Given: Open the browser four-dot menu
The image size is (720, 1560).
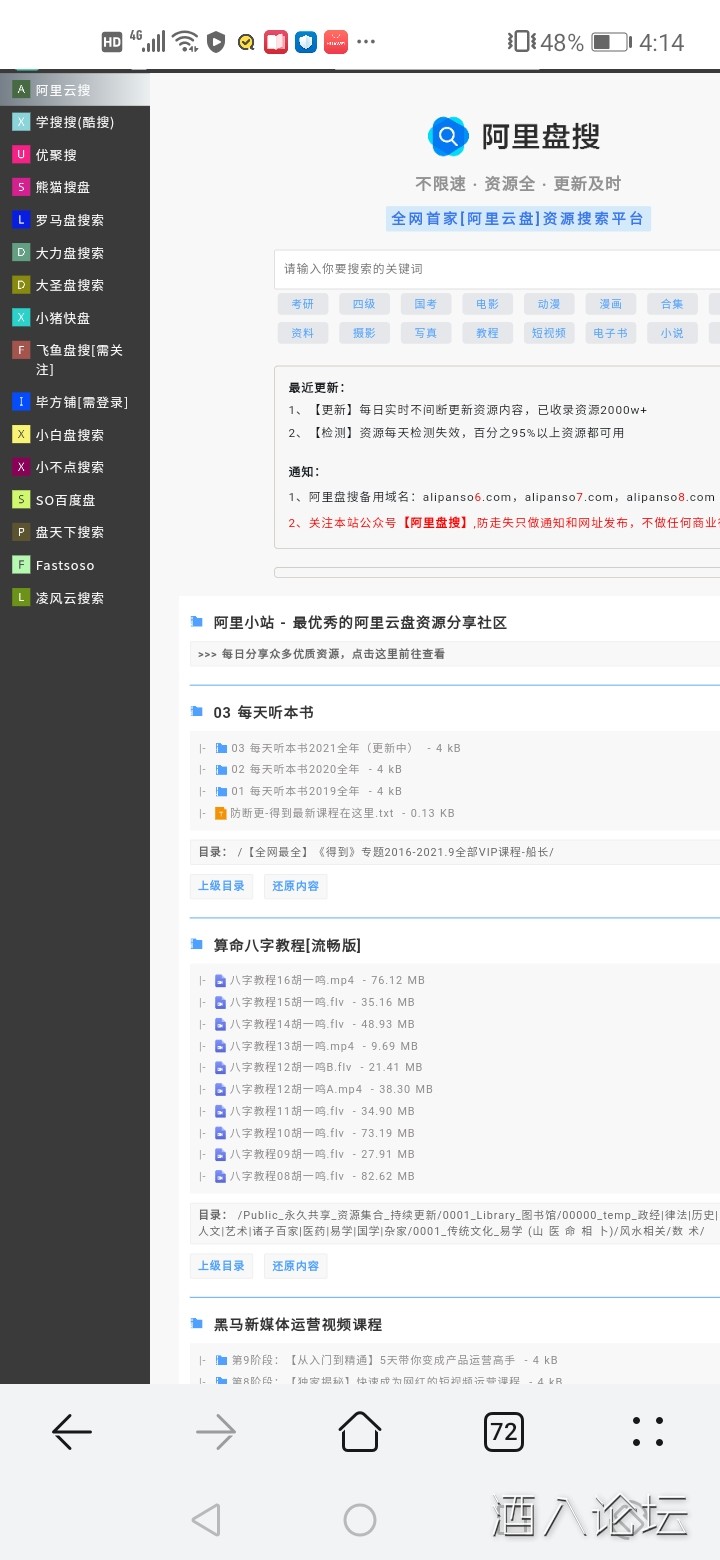Looking at the screenshot, I should (648, 1432).
